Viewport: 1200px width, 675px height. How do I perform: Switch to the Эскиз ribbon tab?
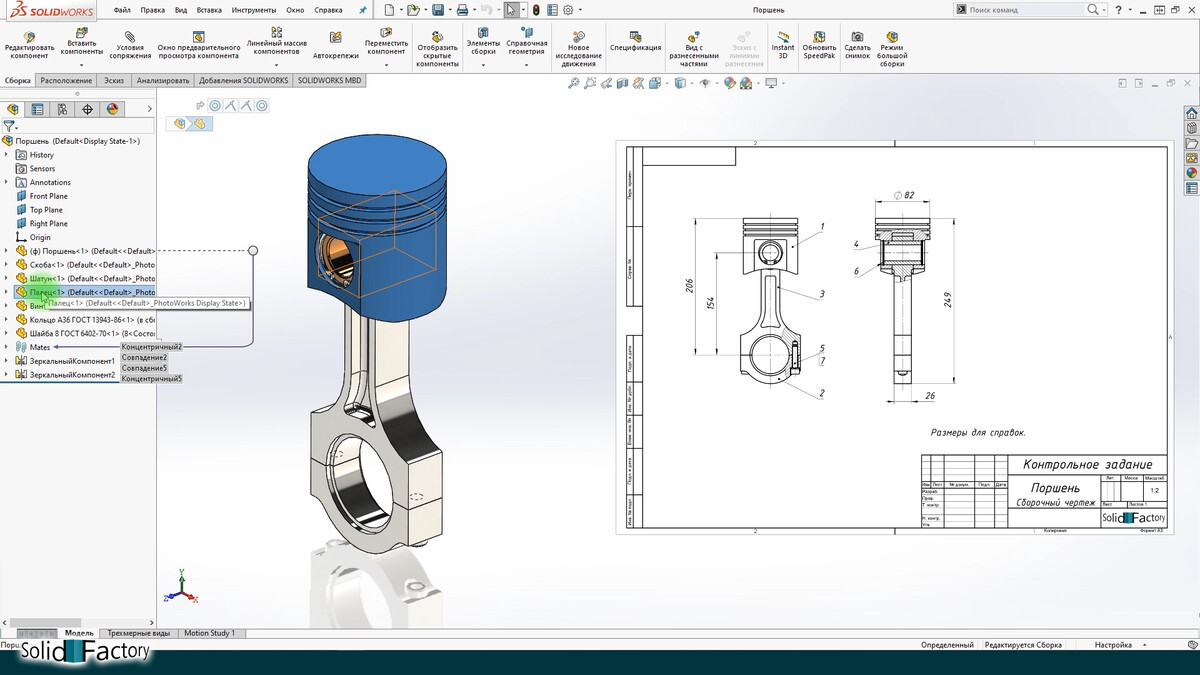click(114, 80)
